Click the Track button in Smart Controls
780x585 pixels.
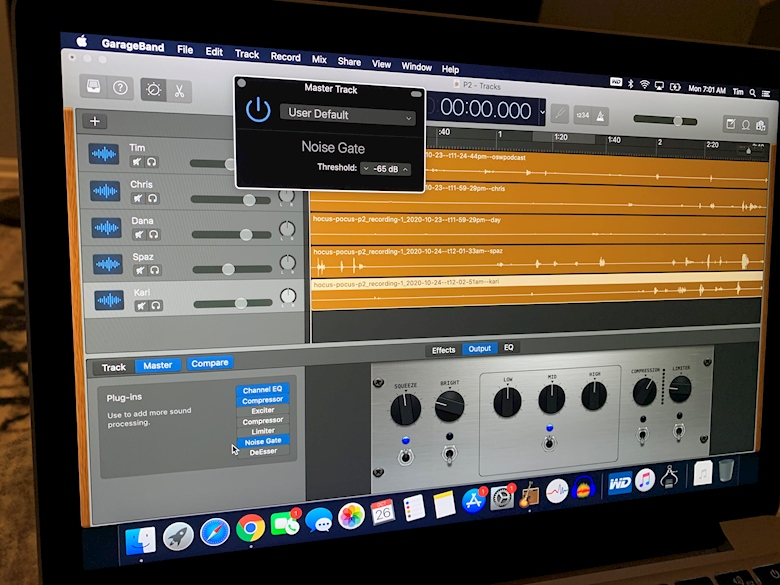[114, 367]
